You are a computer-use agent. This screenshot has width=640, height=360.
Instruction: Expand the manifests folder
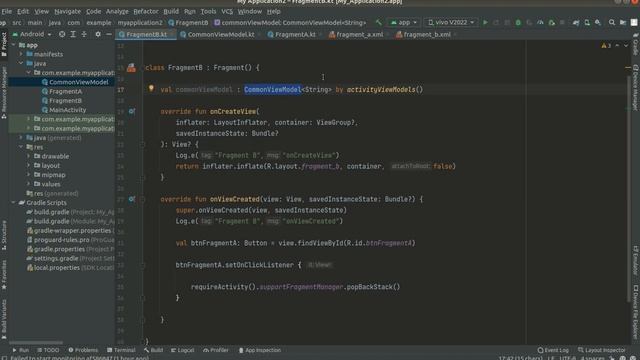coord(21,54)
